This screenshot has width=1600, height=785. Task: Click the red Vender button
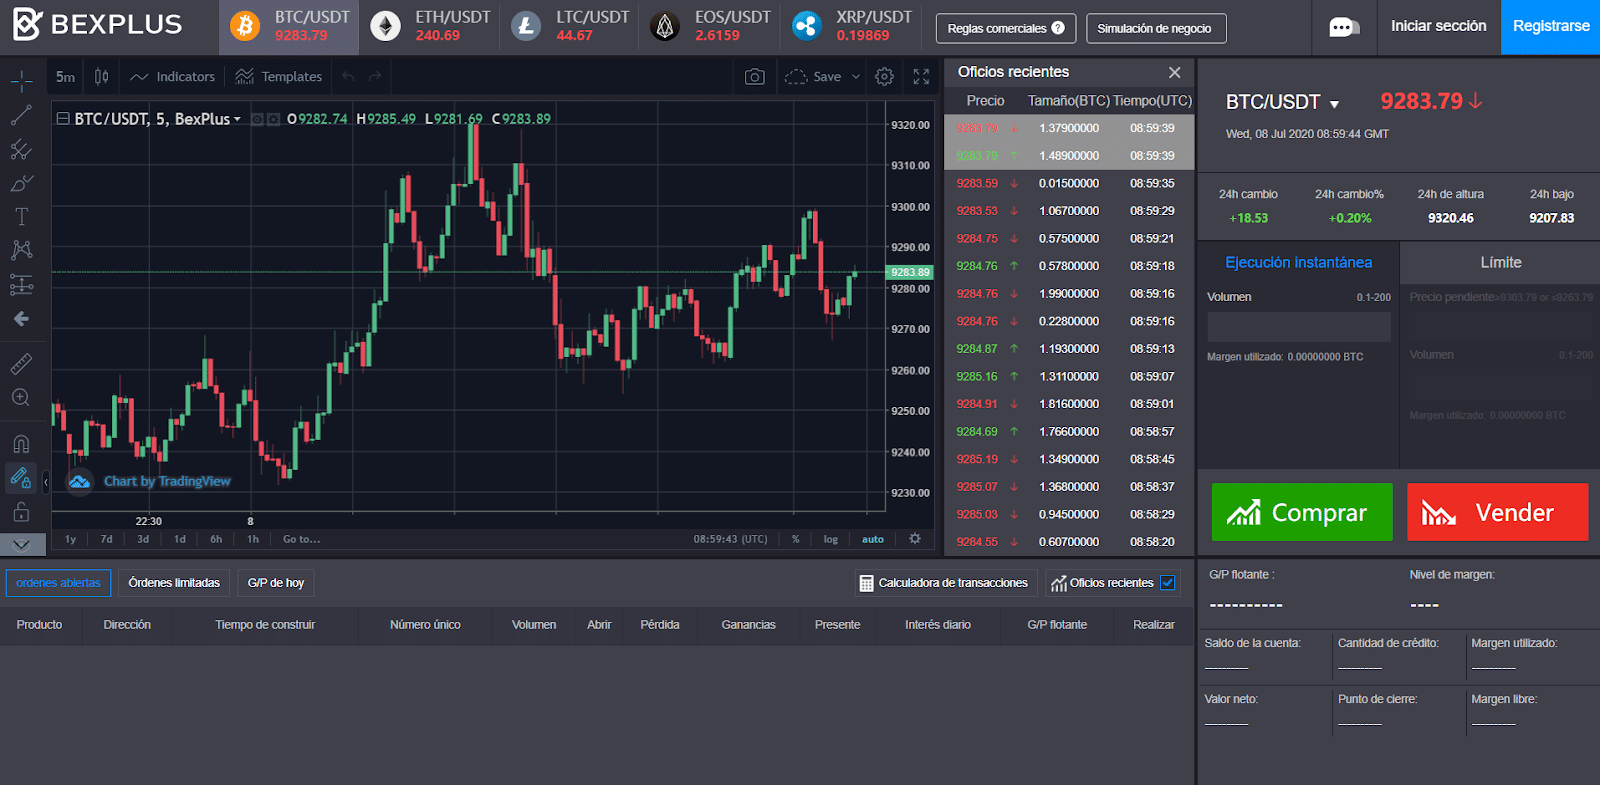(x=1497, y=512)
